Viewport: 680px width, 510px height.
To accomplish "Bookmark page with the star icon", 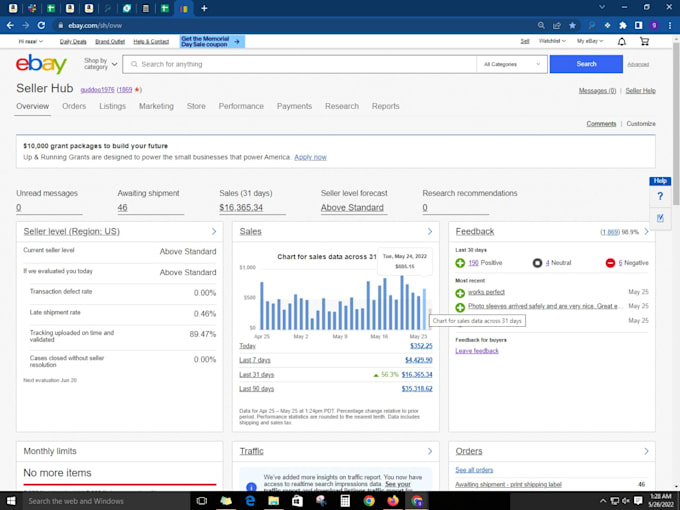I will coord(572,26).
